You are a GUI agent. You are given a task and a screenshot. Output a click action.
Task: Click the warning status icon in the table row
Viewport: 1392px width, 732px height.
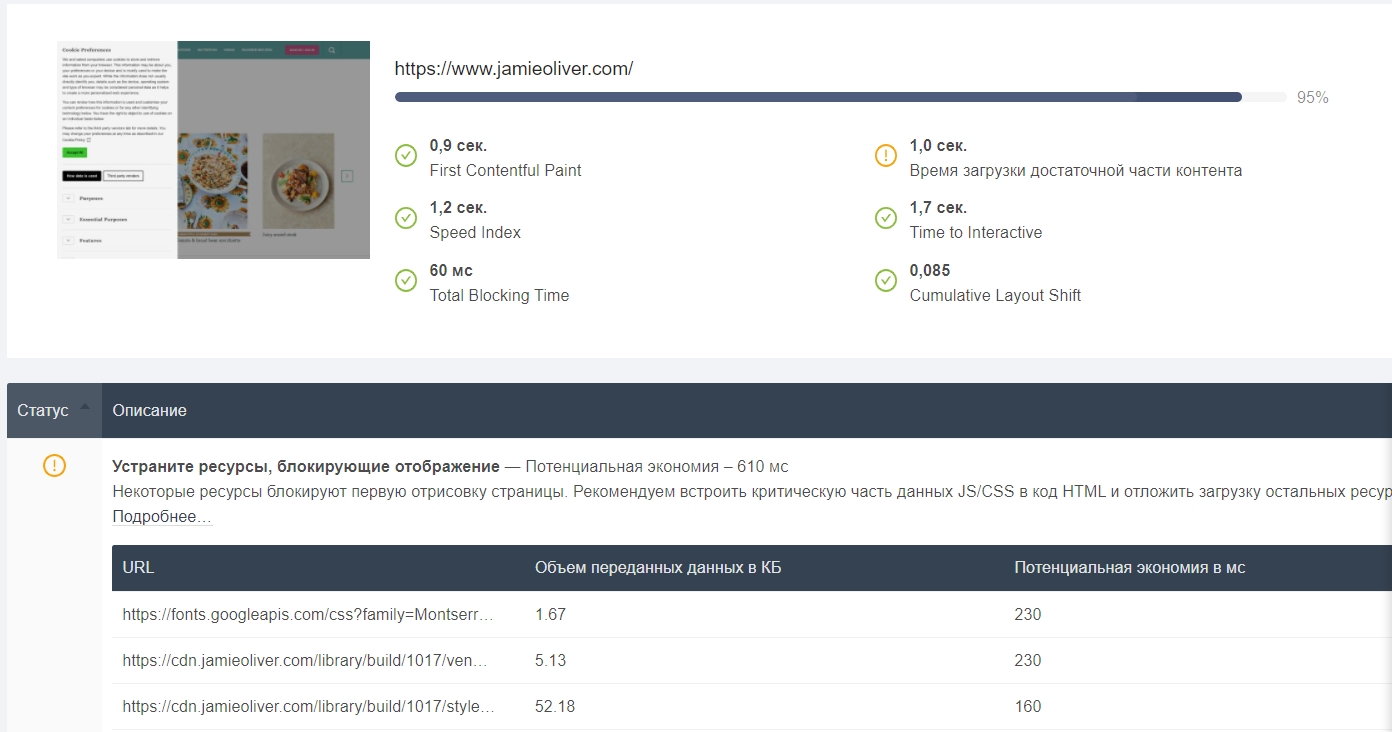(x=54, y=465)
